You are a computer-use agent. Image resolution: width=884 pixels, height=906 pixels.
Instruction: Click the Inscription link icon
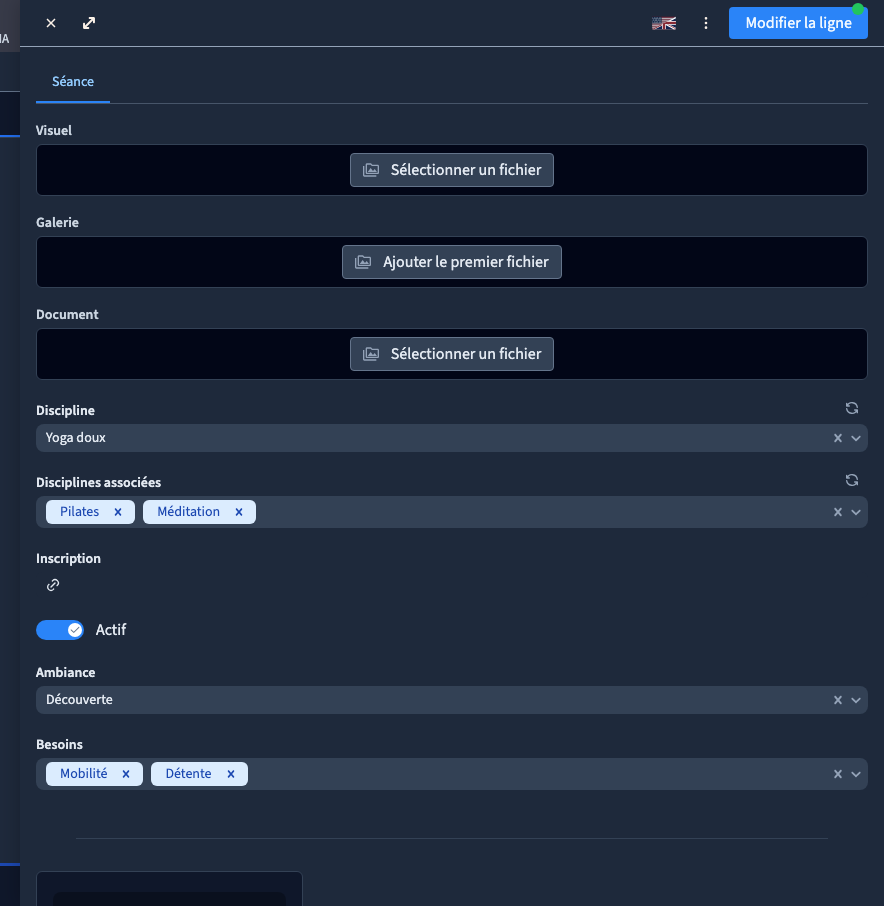pos(53,585)
